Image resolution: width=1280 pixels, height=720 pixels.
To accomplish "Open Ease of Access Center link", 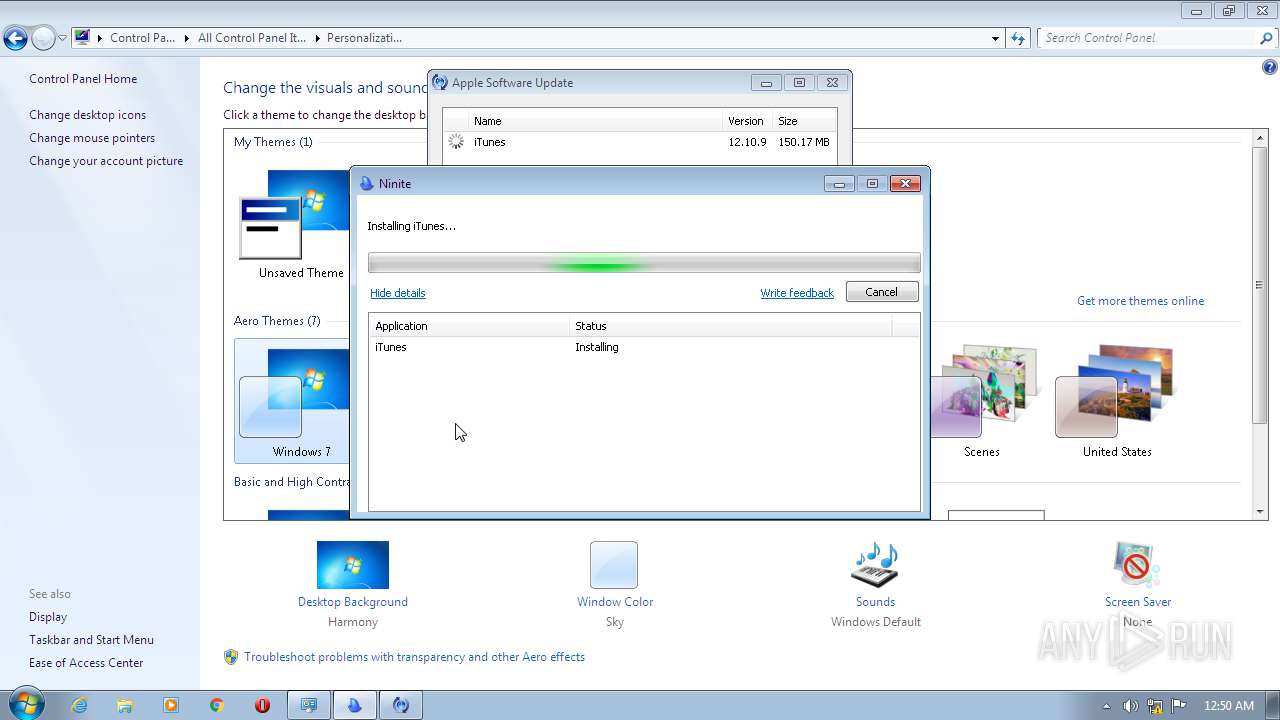I will click(x=86, y=663).
